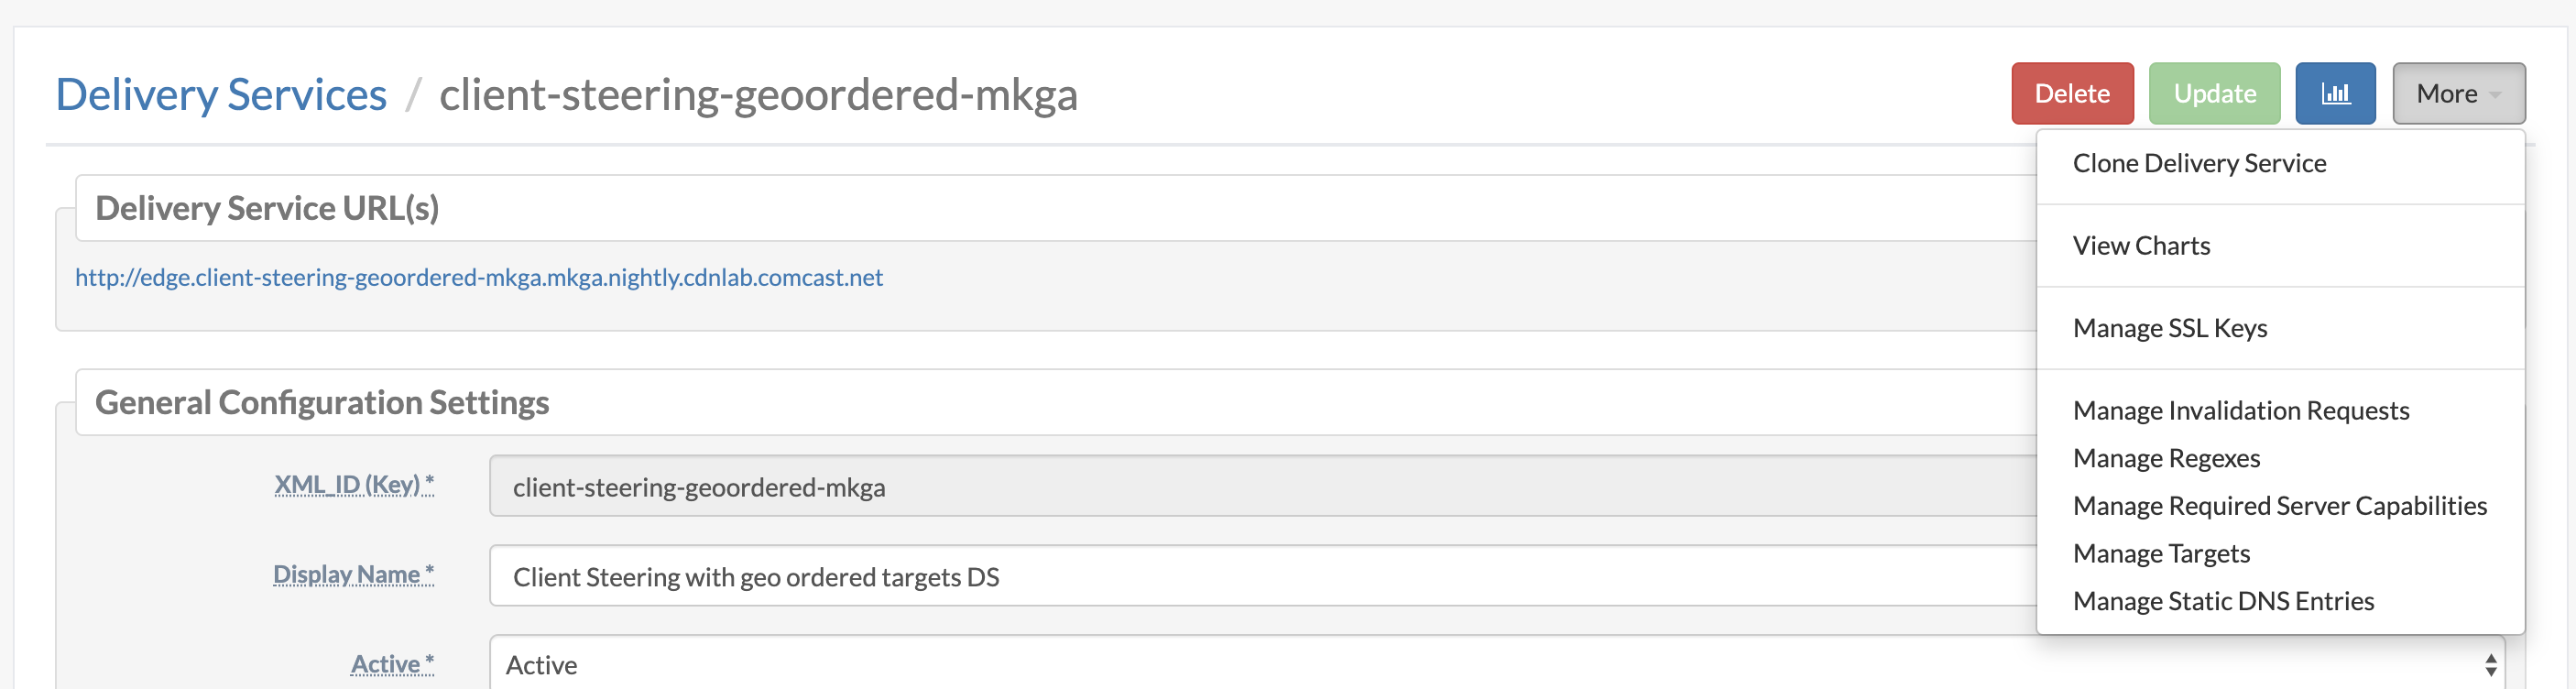Open the edge.client-steering-geoordered-mkga URL

(x=479, y=277)
